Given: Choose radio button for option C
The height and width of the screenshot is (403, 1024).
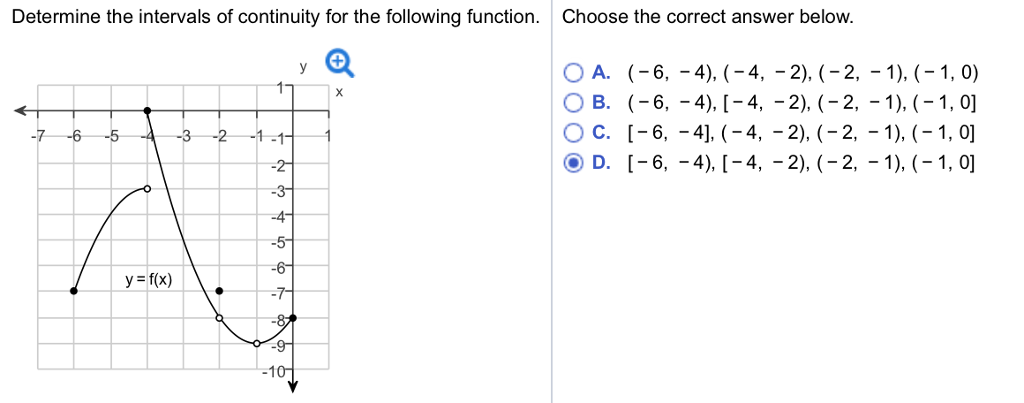Looking at the screenshot, I should tap(572, 132).
